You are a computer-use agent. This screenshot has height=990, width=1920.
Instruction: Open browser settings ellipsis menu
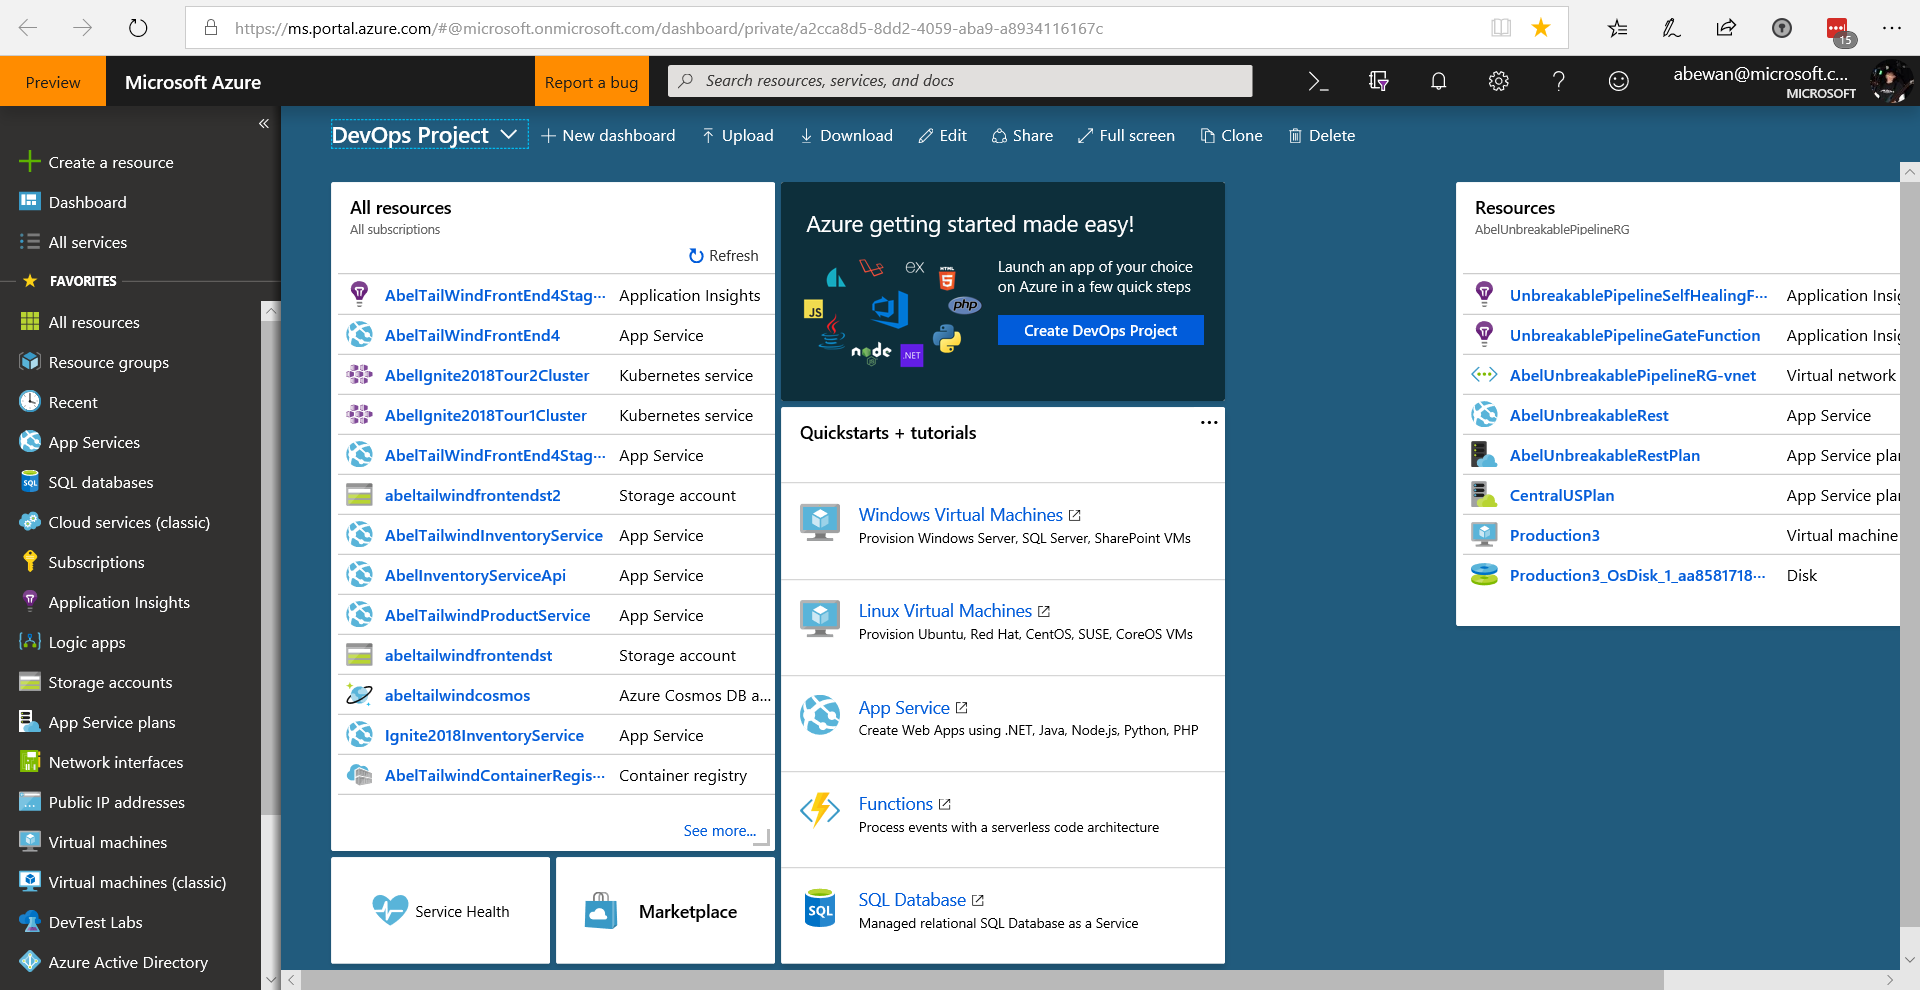pyautogui.click(x=1892, y=28)
